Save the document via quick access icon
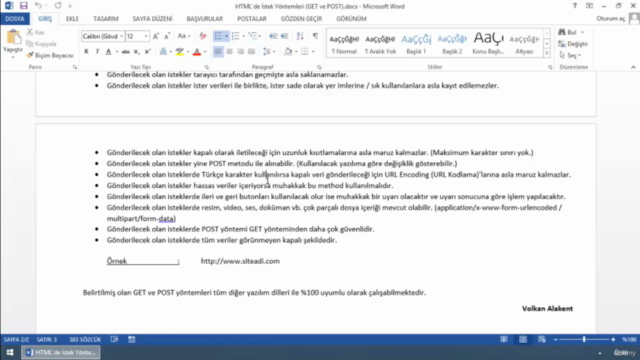Viewport: 640px width, 360px height. point(23,6)
